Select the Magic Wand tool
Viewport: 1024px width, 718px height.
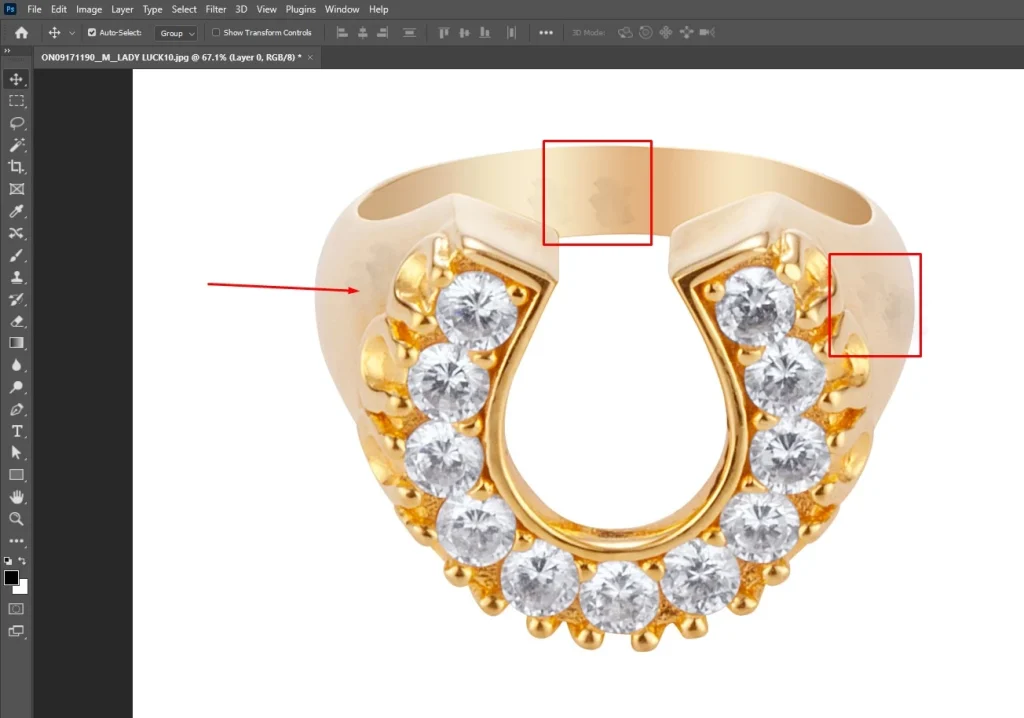click(16, 145)
